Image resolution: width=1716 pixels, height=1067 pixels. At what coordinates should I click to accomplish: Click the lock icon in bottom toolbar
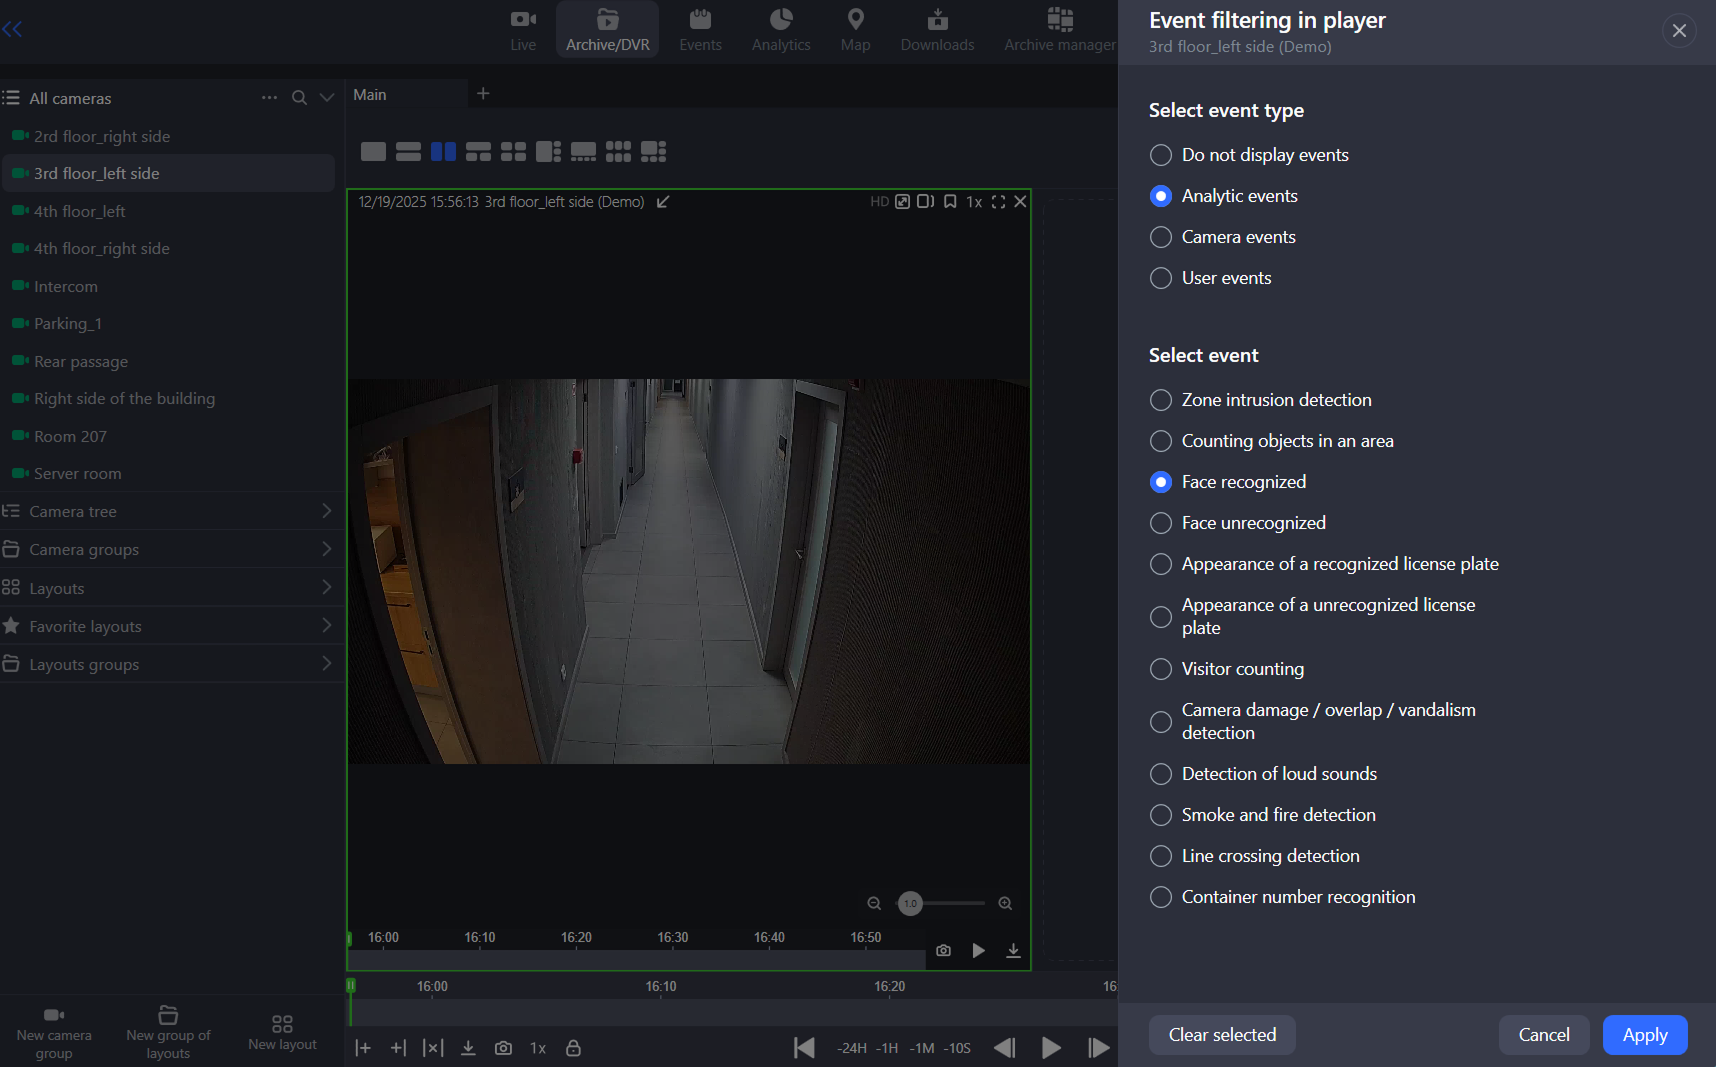point(573,1048)
